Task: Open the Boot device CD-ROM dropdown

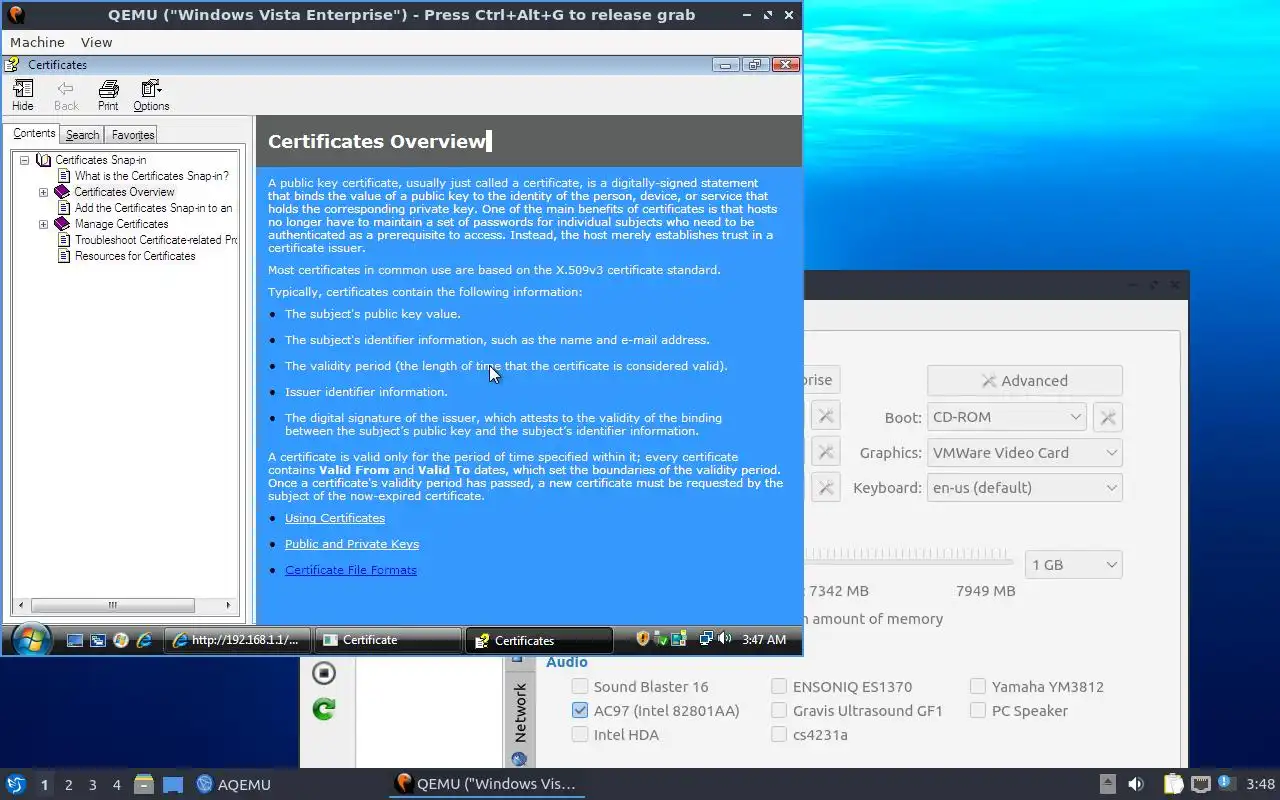Action: coord(1007,417)
